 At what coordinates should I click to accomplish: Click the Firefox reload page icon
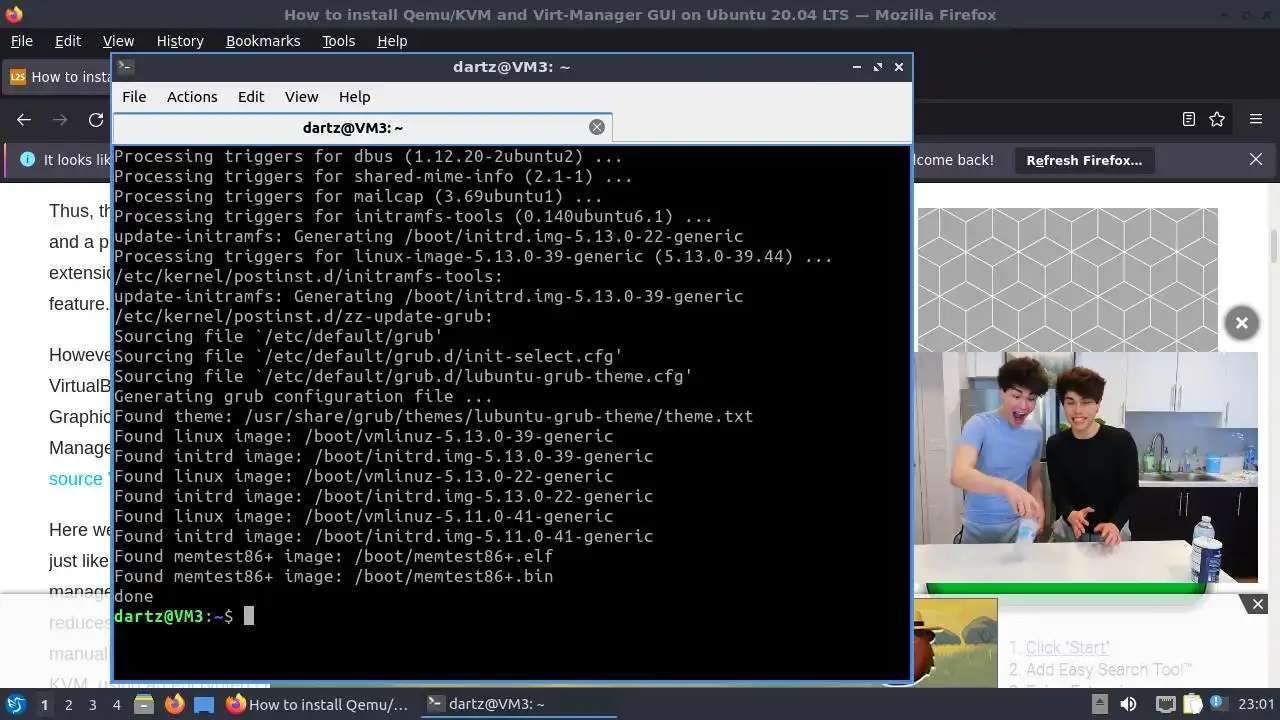[96, 120]
